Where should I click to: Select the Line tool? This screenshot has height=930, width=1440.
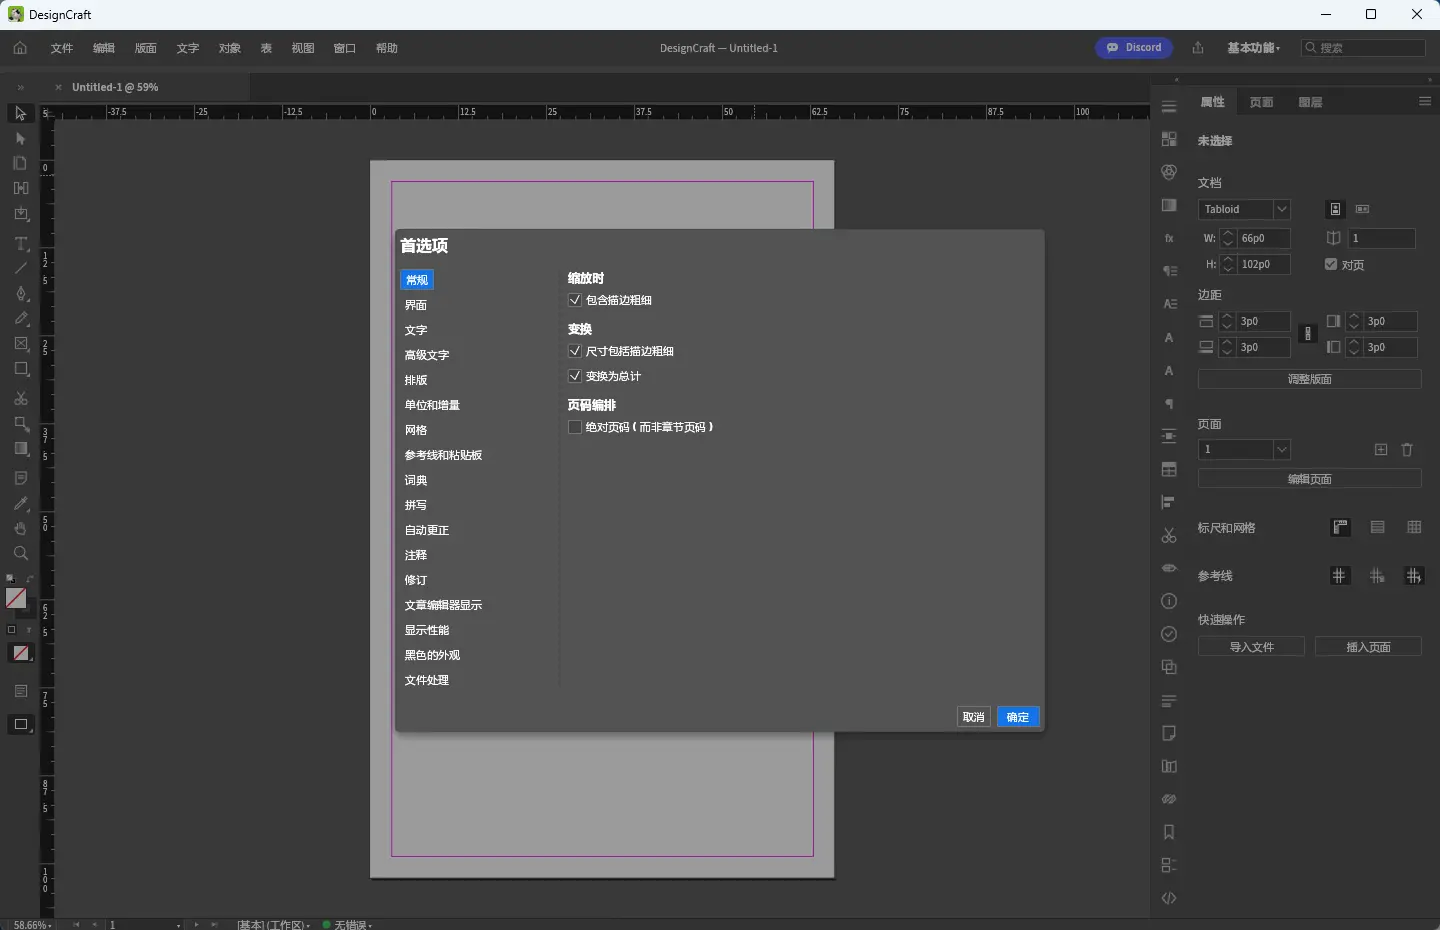tap(20, 268)
